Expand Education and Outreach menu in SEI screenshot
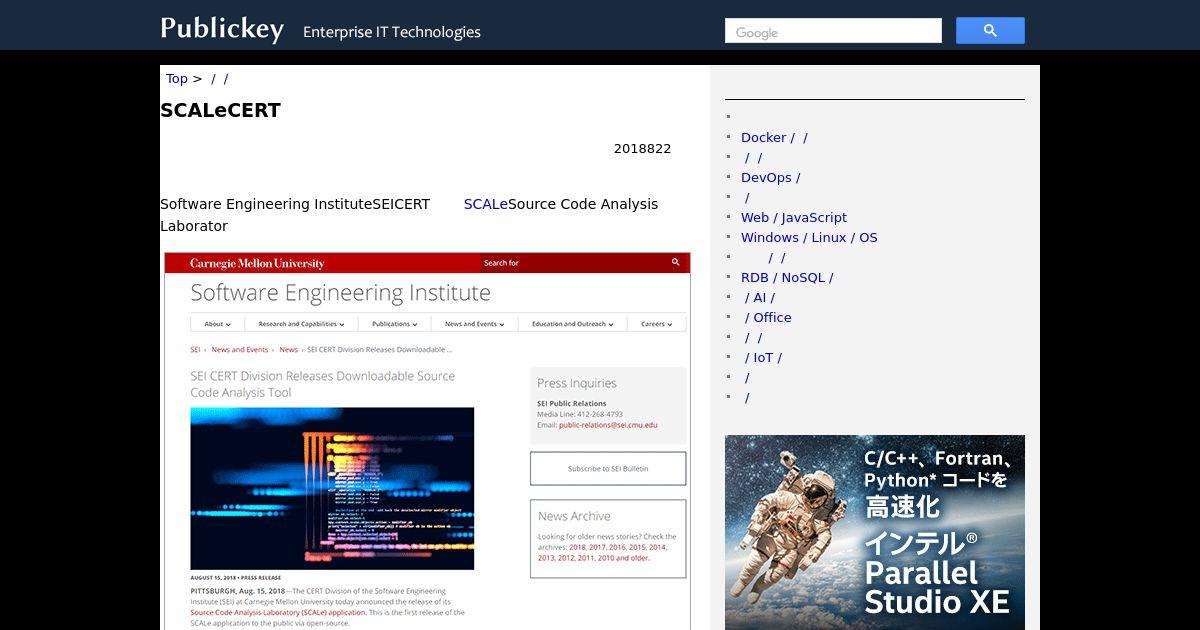 tap(572, 324)
